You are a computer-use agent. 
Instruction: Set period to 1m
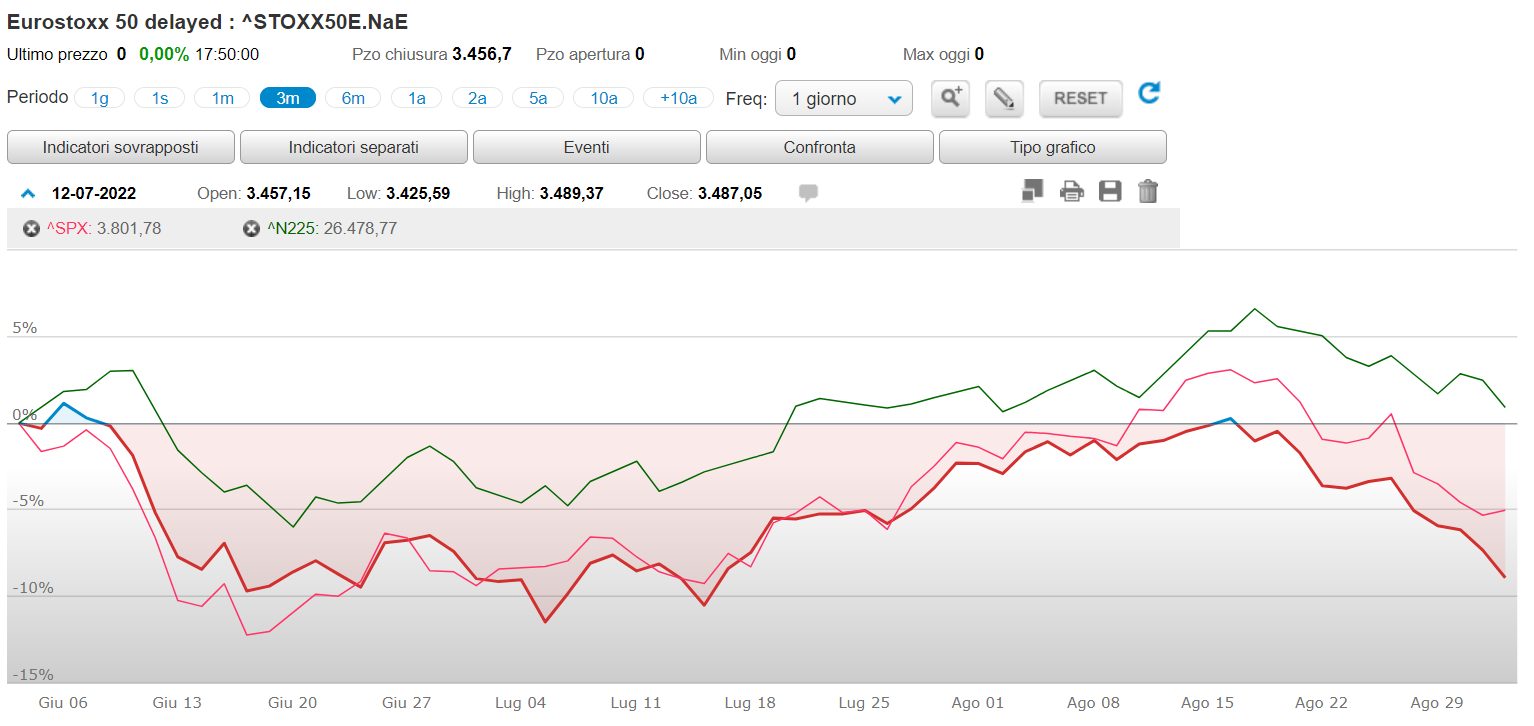tap(222, 98)
